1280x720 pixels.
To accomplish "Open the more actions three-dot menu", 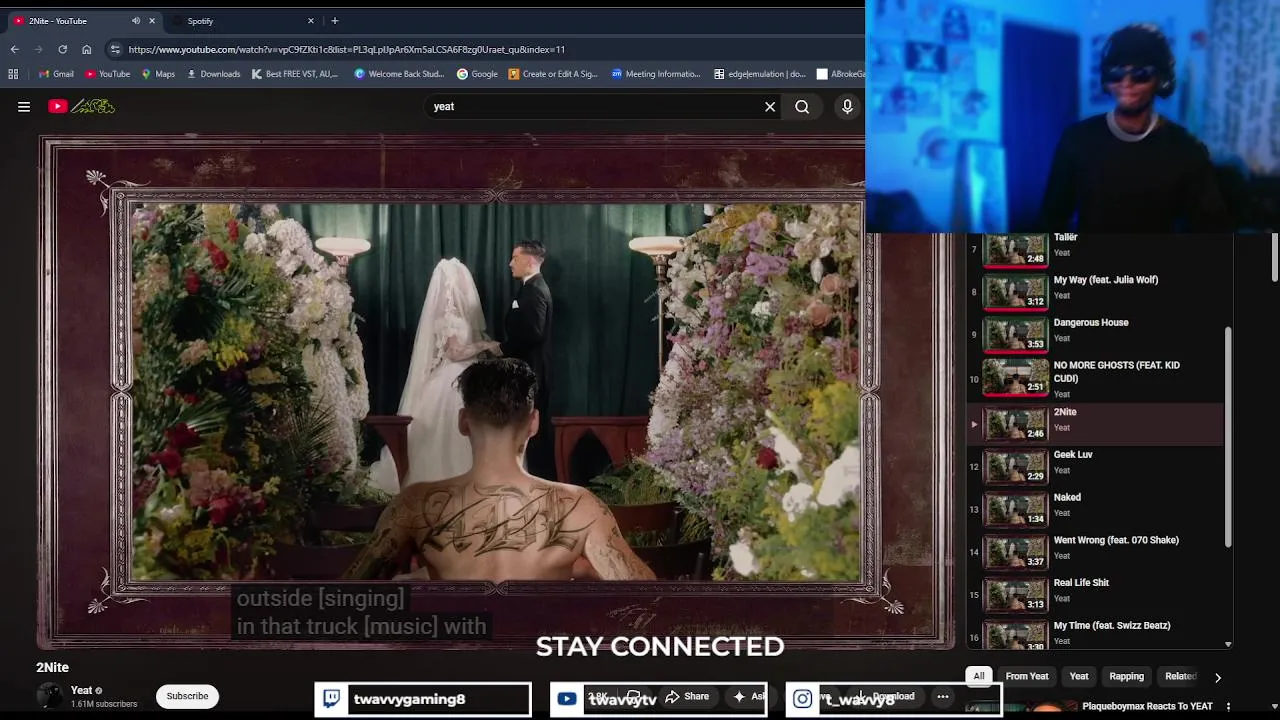I will tap(942, 696).
